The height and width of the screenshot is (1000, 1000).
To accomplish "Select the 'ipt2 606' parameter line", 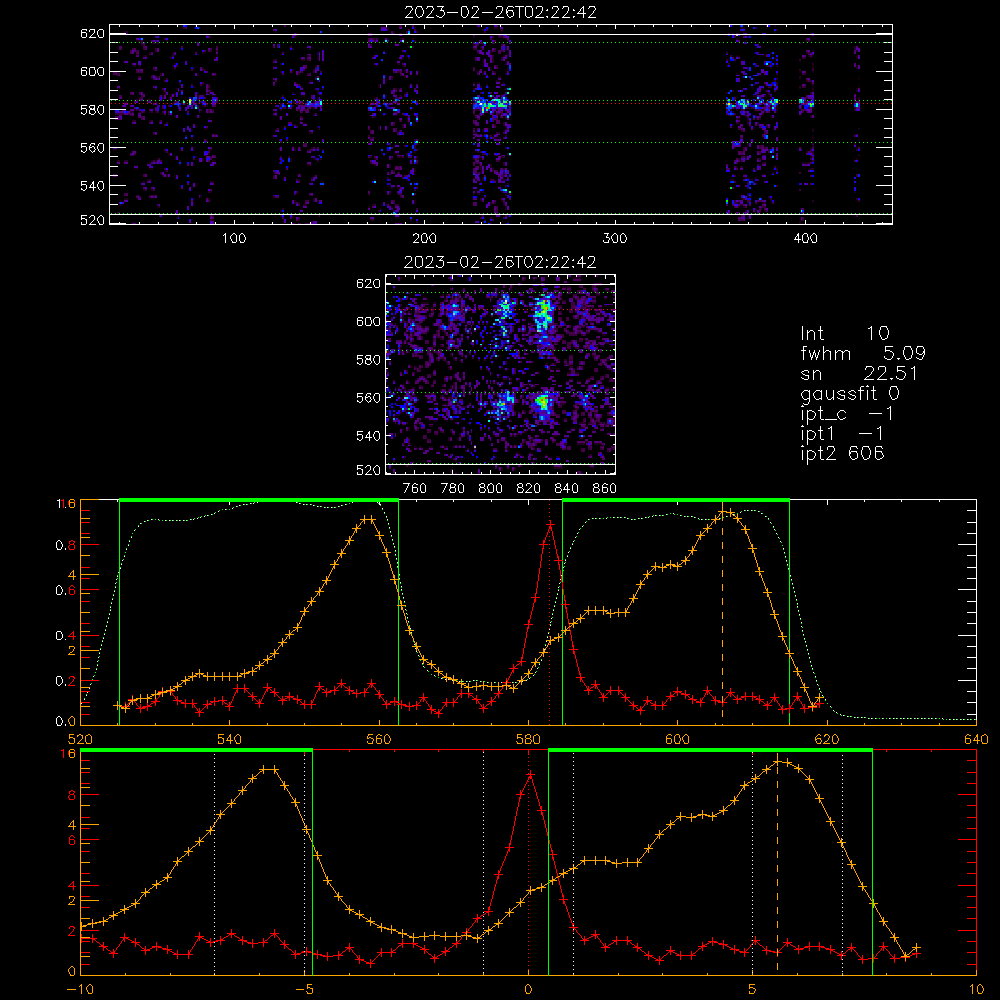I will [x=842, y=453].
